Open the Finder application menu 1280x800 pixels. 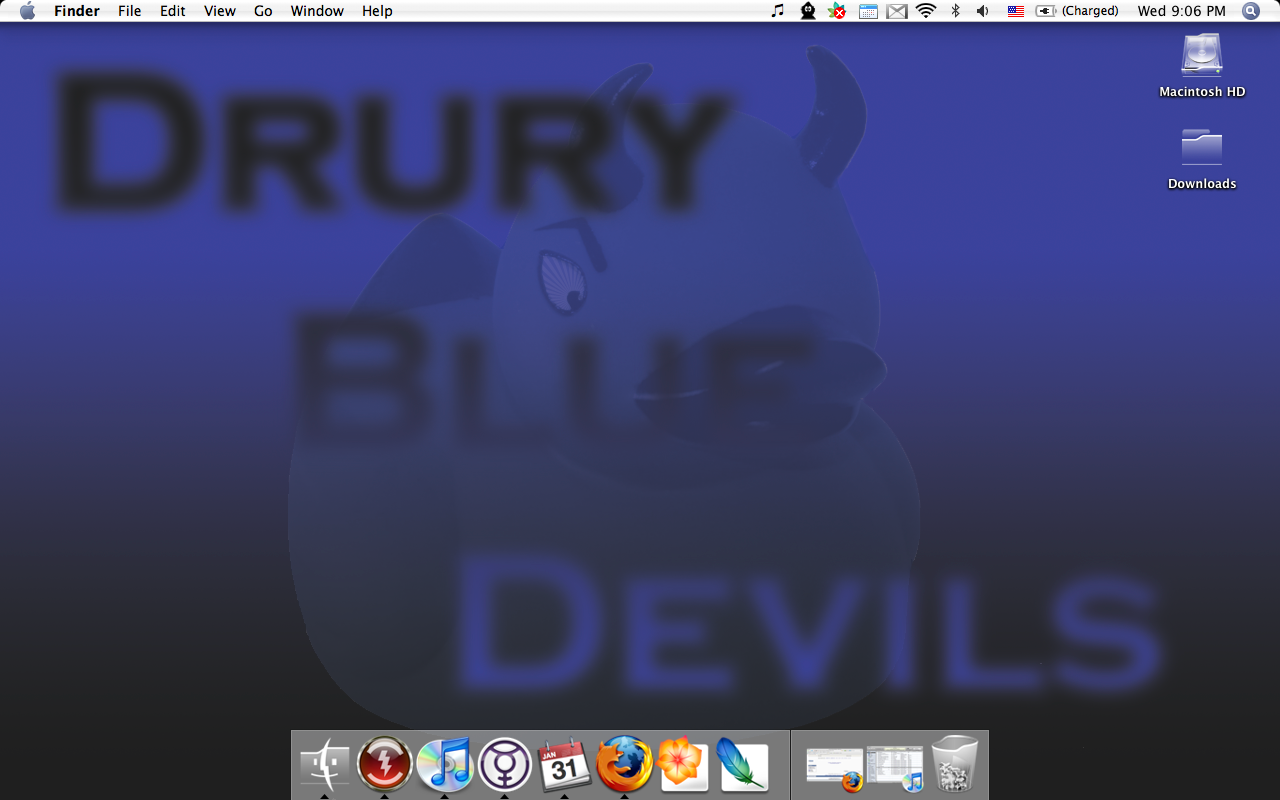click(x=77, y=11)
